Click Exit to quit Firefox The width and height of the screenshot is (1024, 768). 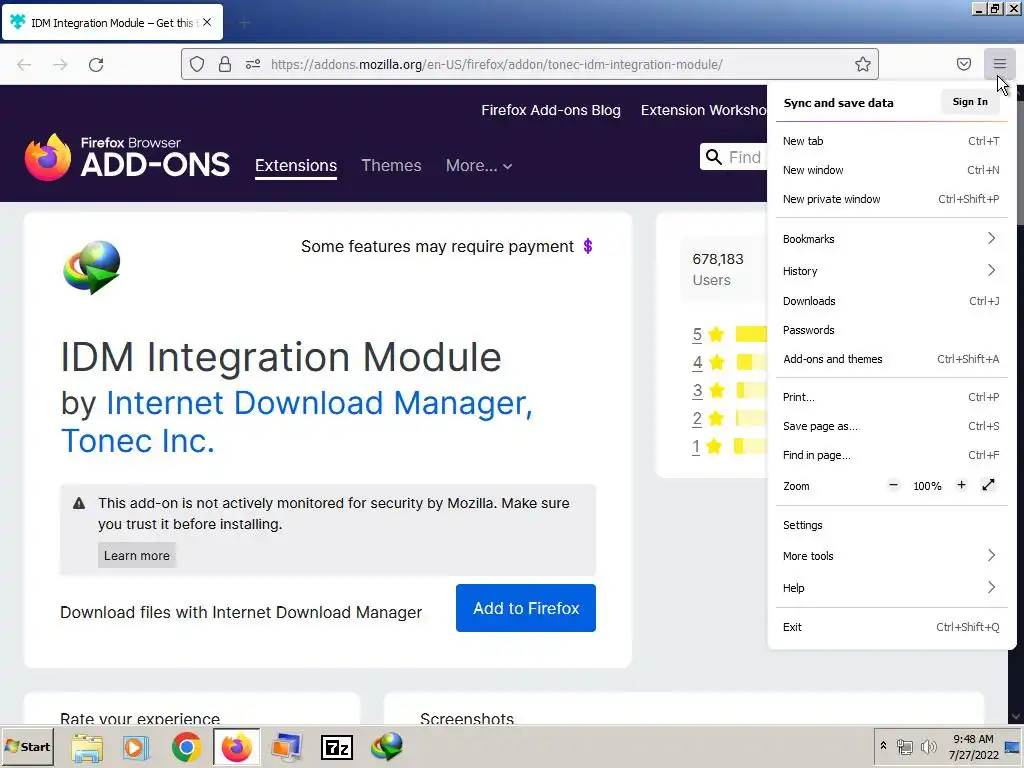[x=891, y=627]
